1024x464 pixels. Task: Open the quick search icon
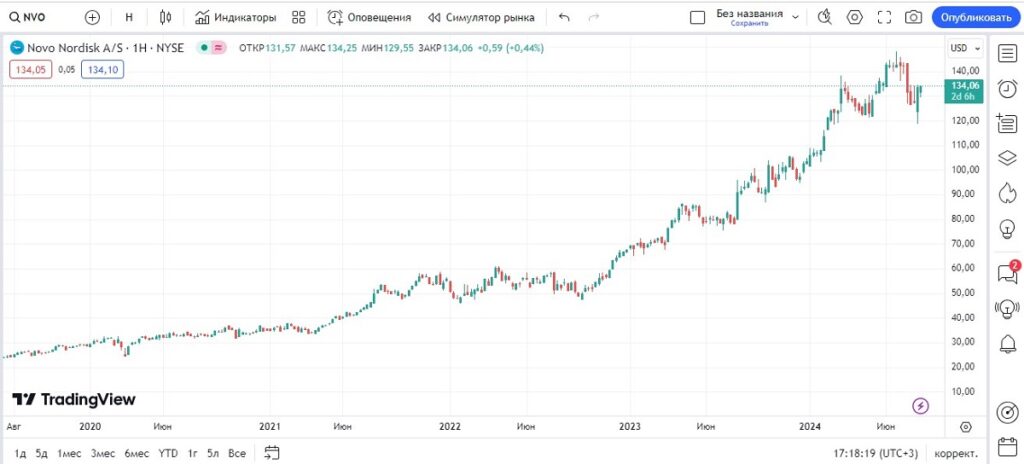tap(825, 18)
